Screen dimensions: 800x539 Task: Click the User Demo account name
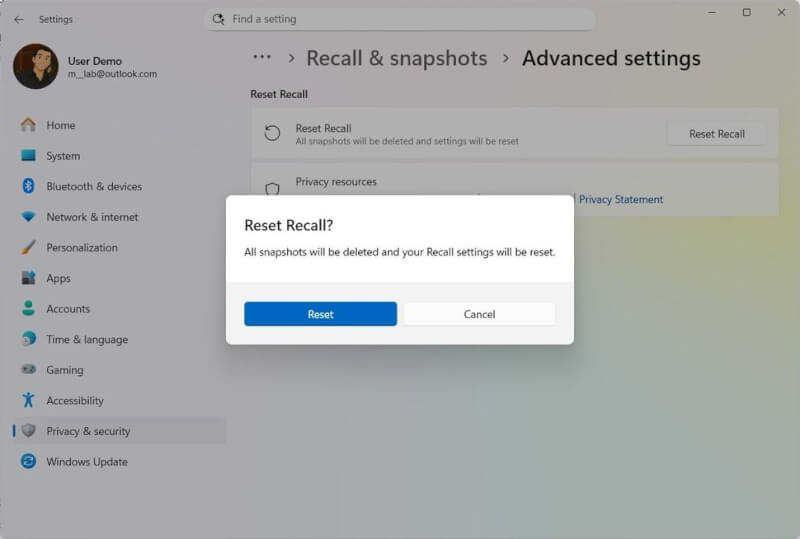95,61
